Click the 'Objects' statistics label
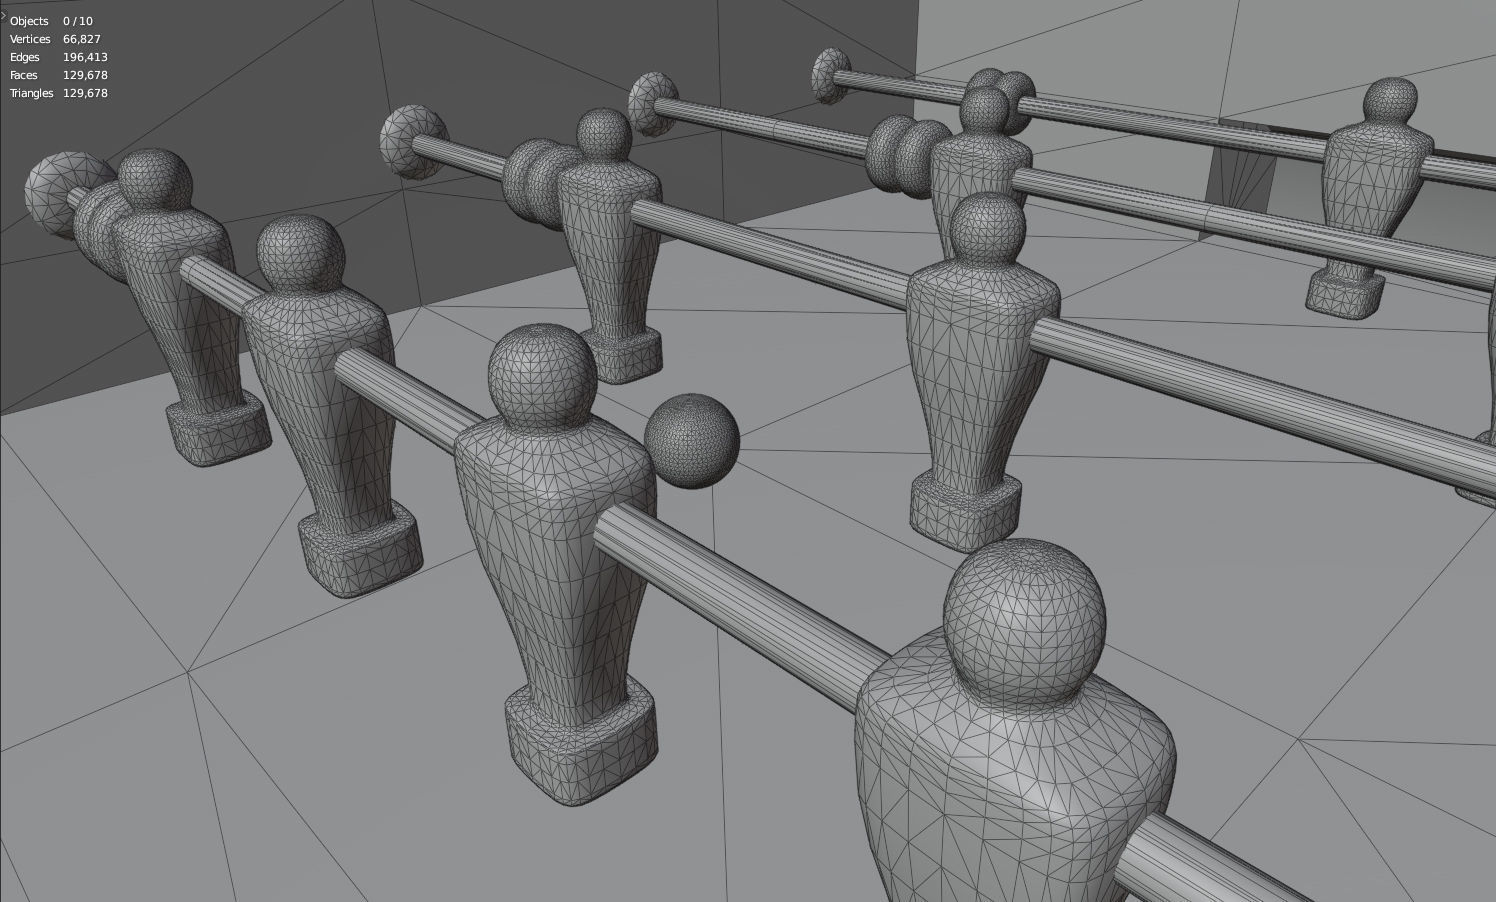Image resolution: width=1496 pixels, height=902 pixels. pos(29,21)
